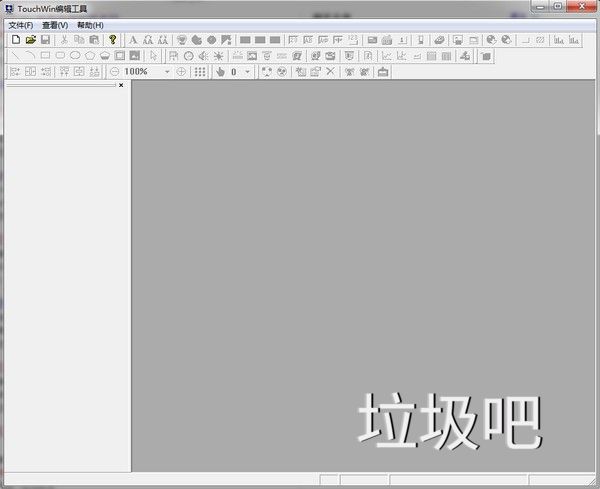Select the Rounded rectangle tool
Screen dimensions: 600x489
[x=60, y=56]
